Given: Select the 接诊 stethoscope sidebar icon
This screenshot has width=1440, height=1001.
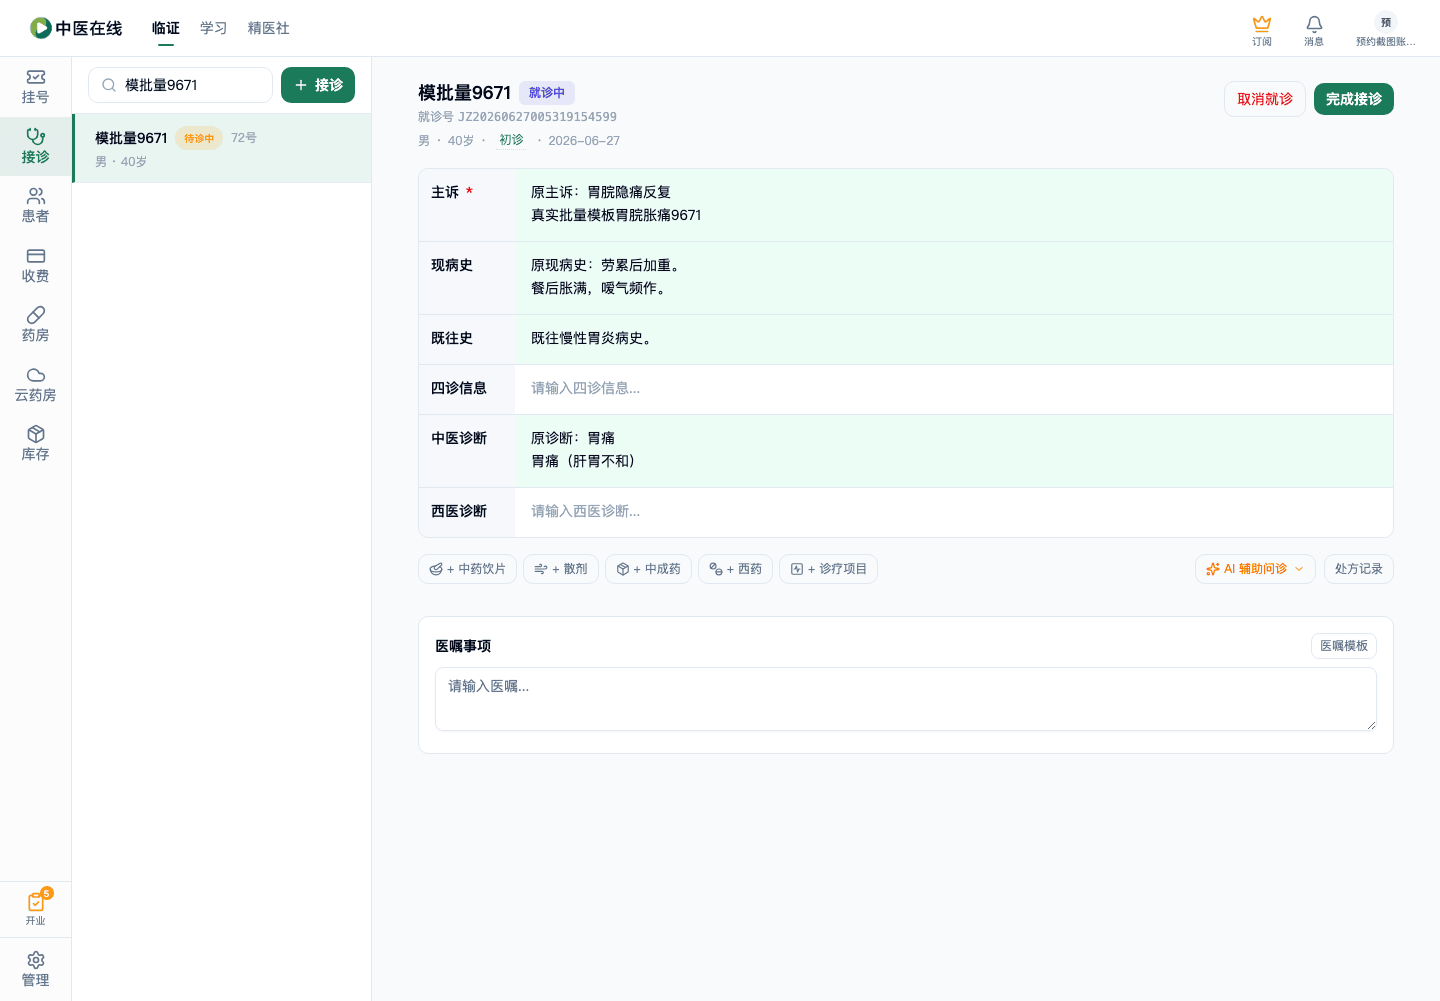Looking at the screenshot, I should click(35, 146).
